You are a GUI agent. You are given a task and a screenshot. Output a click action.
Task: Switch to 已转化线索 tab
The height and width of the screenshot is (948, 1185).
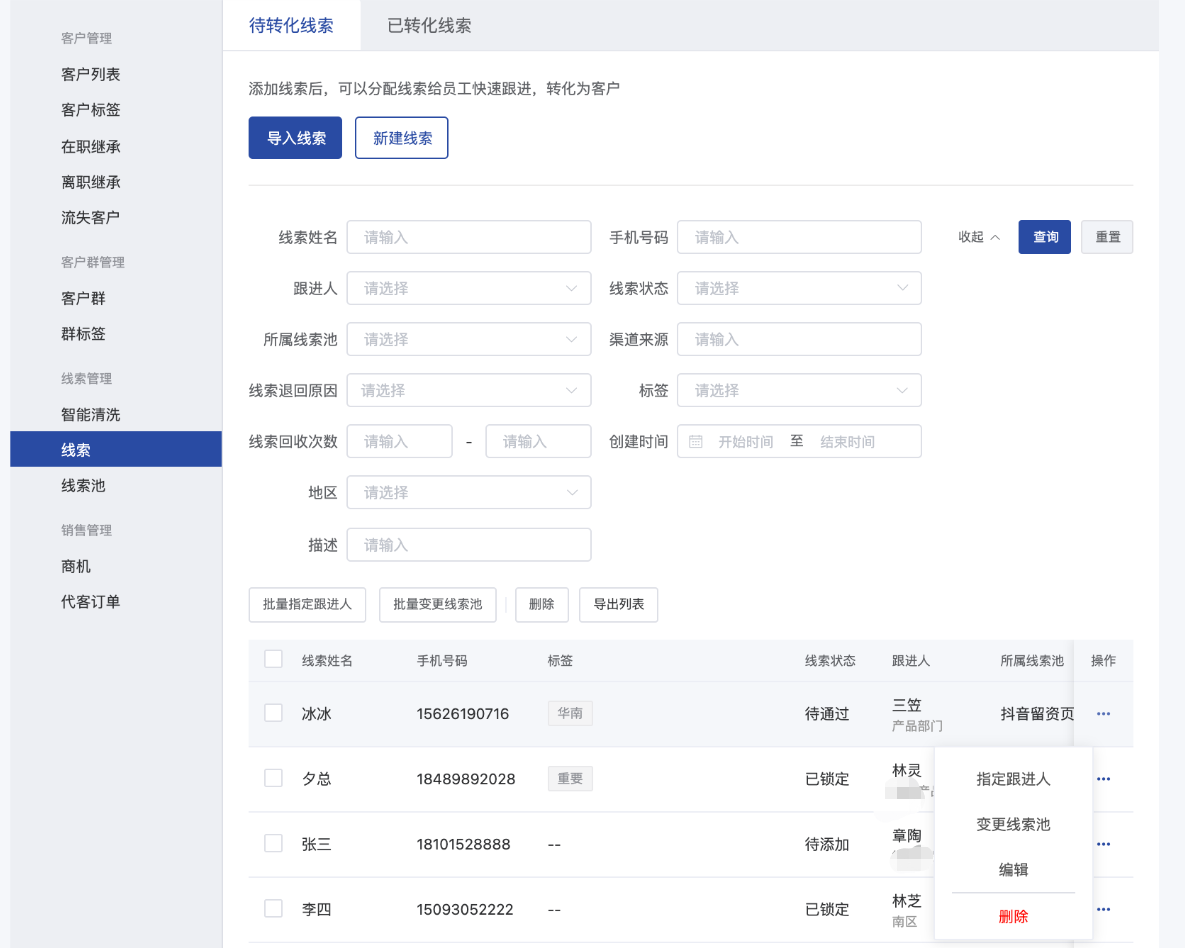(x=429, y=26)
